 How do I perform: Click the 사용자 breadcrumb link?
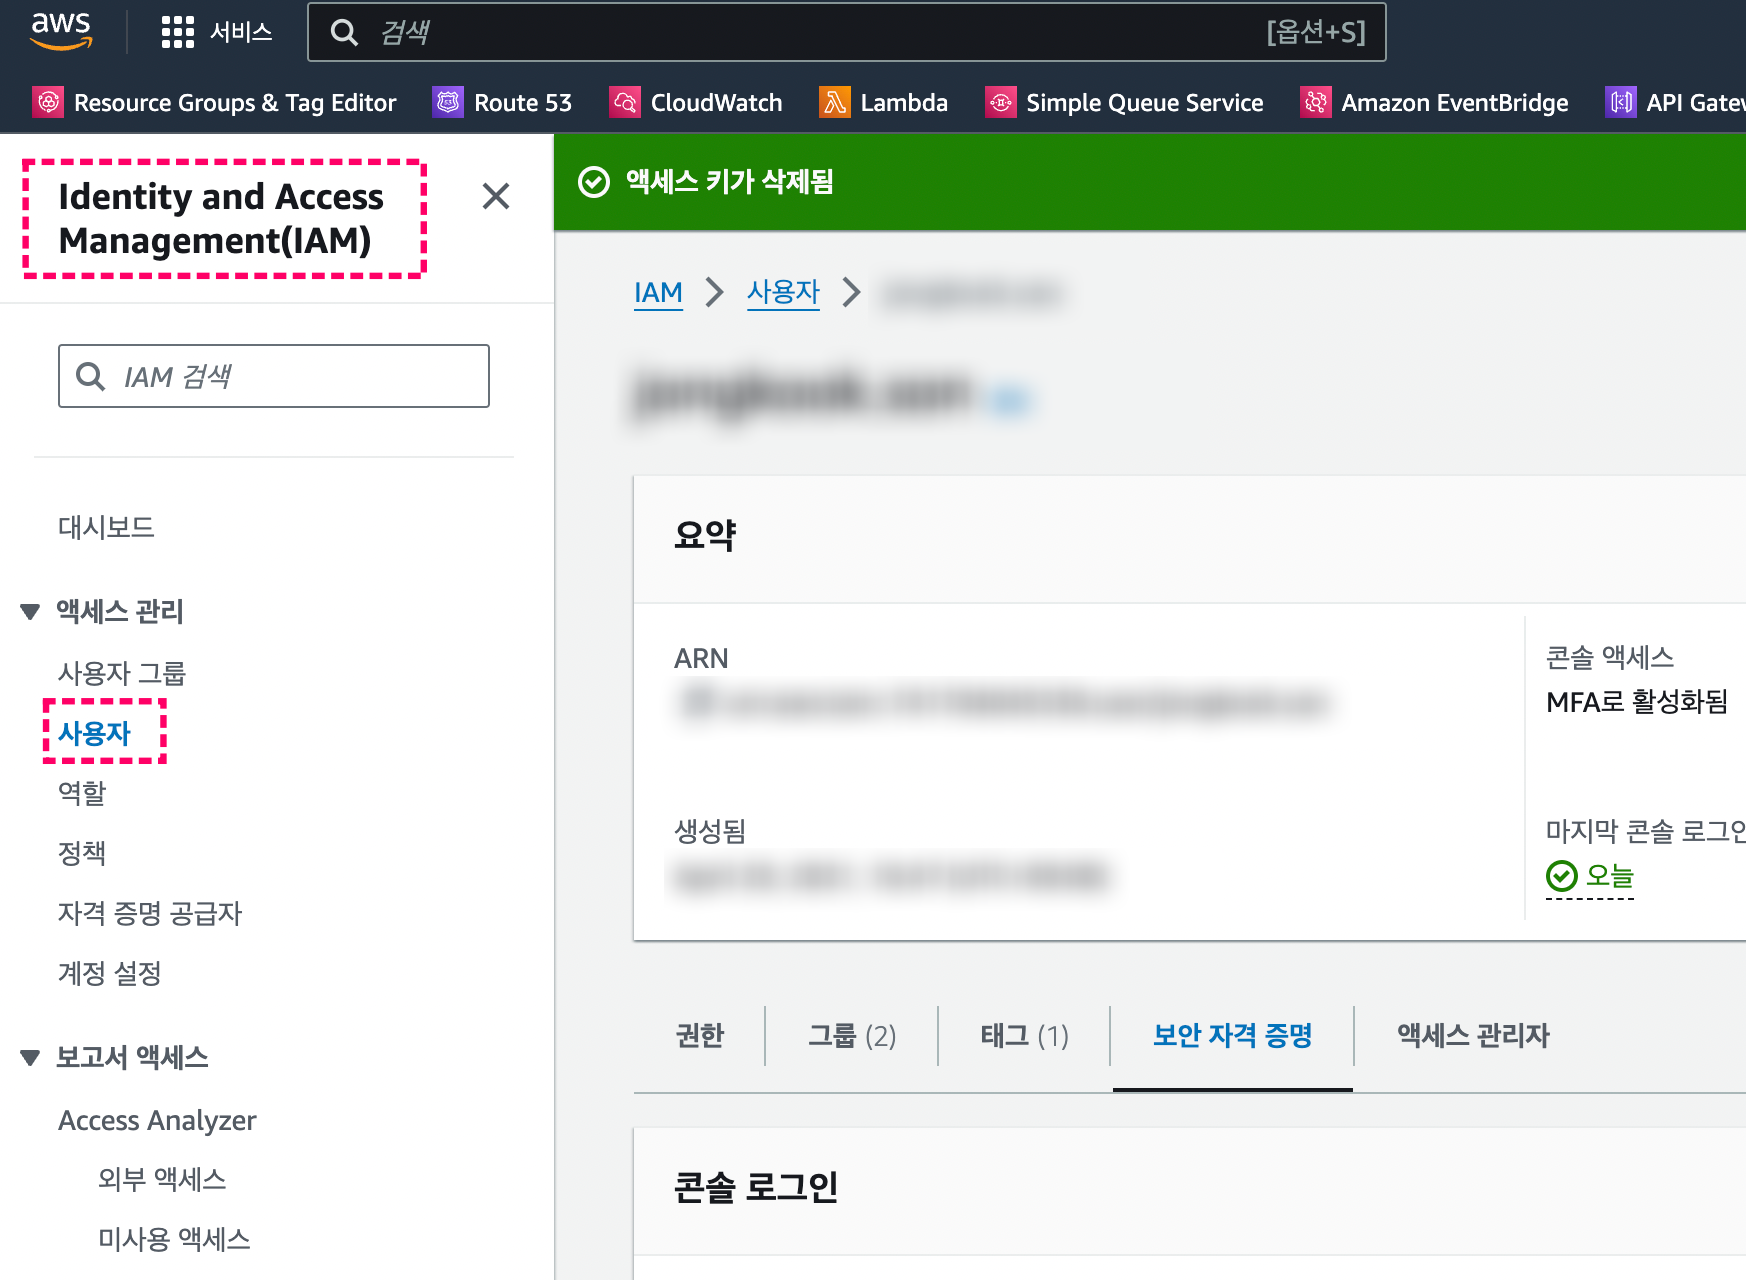click(x=783, y=292)
